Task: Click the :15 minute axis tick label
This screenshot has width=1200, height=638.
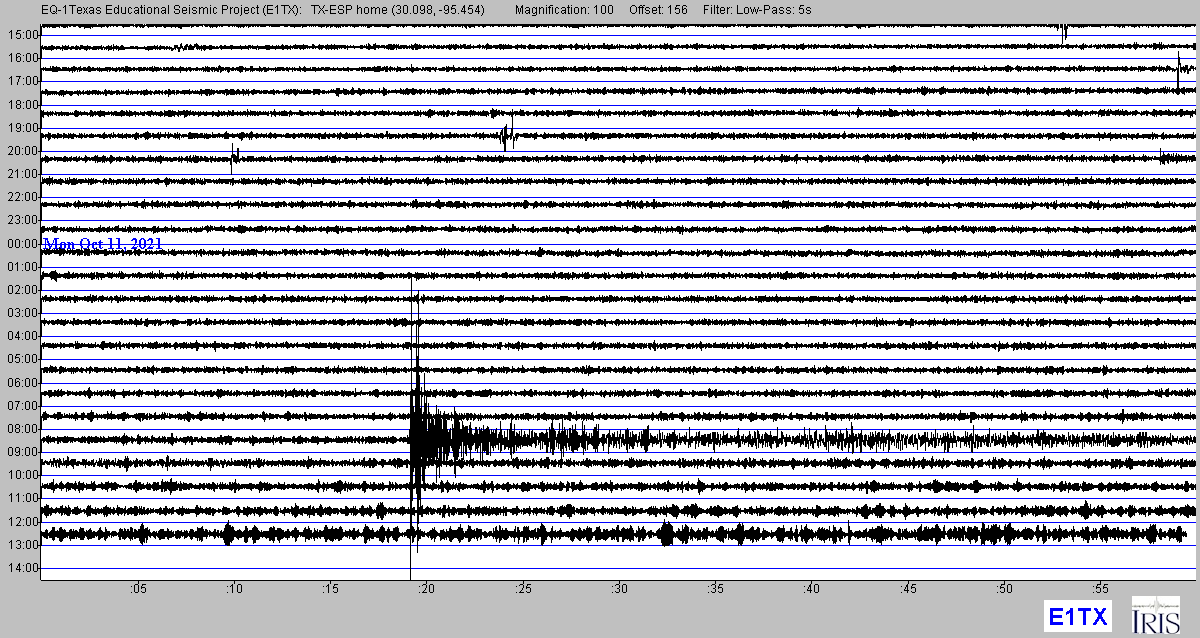Action: [x=331, y=588]
